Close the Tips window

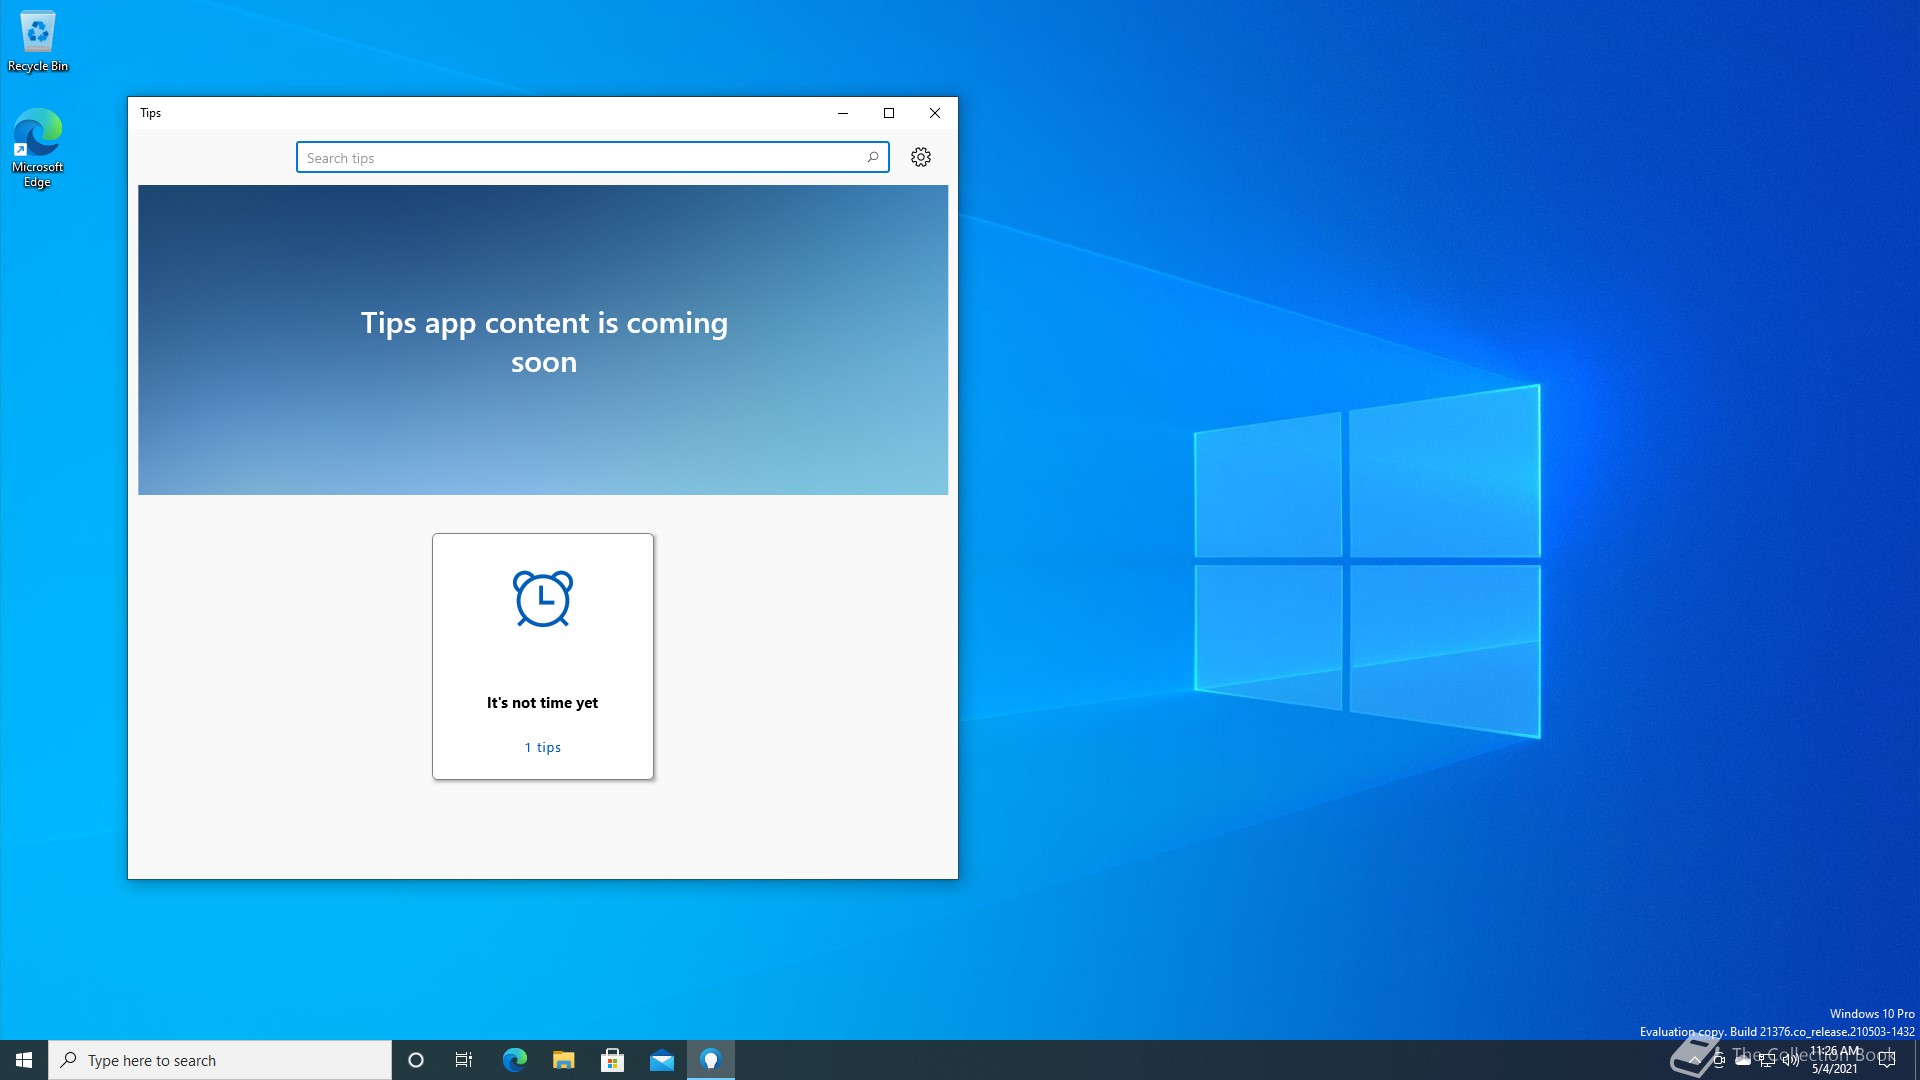[935, 113]
